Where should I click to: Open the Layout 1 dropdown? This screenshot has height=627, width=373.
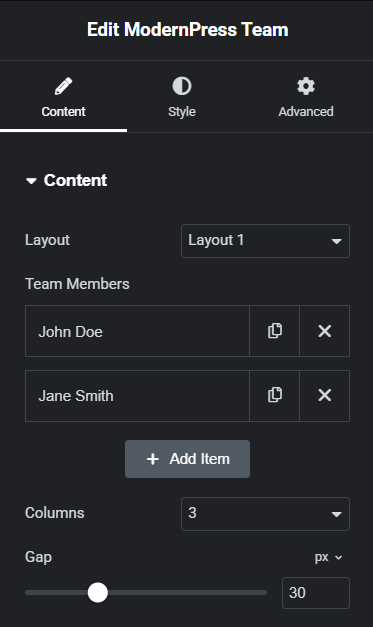click(265, 241)
